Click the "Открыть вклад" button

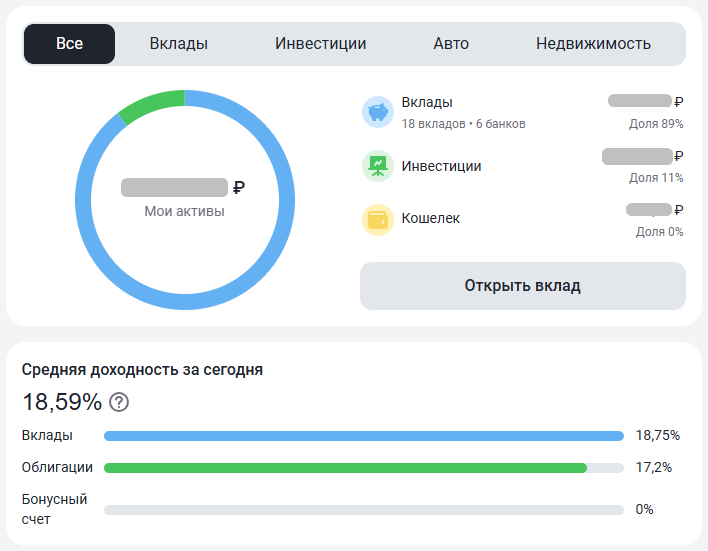pyautogui.click(x=523, y=286)
